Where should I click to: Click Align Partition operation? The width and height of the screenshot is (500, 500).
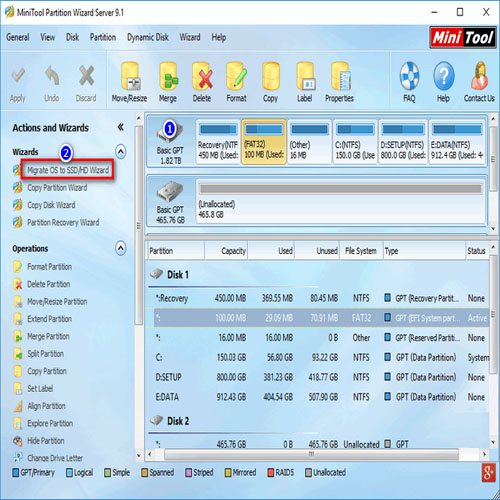coord(46,406)
